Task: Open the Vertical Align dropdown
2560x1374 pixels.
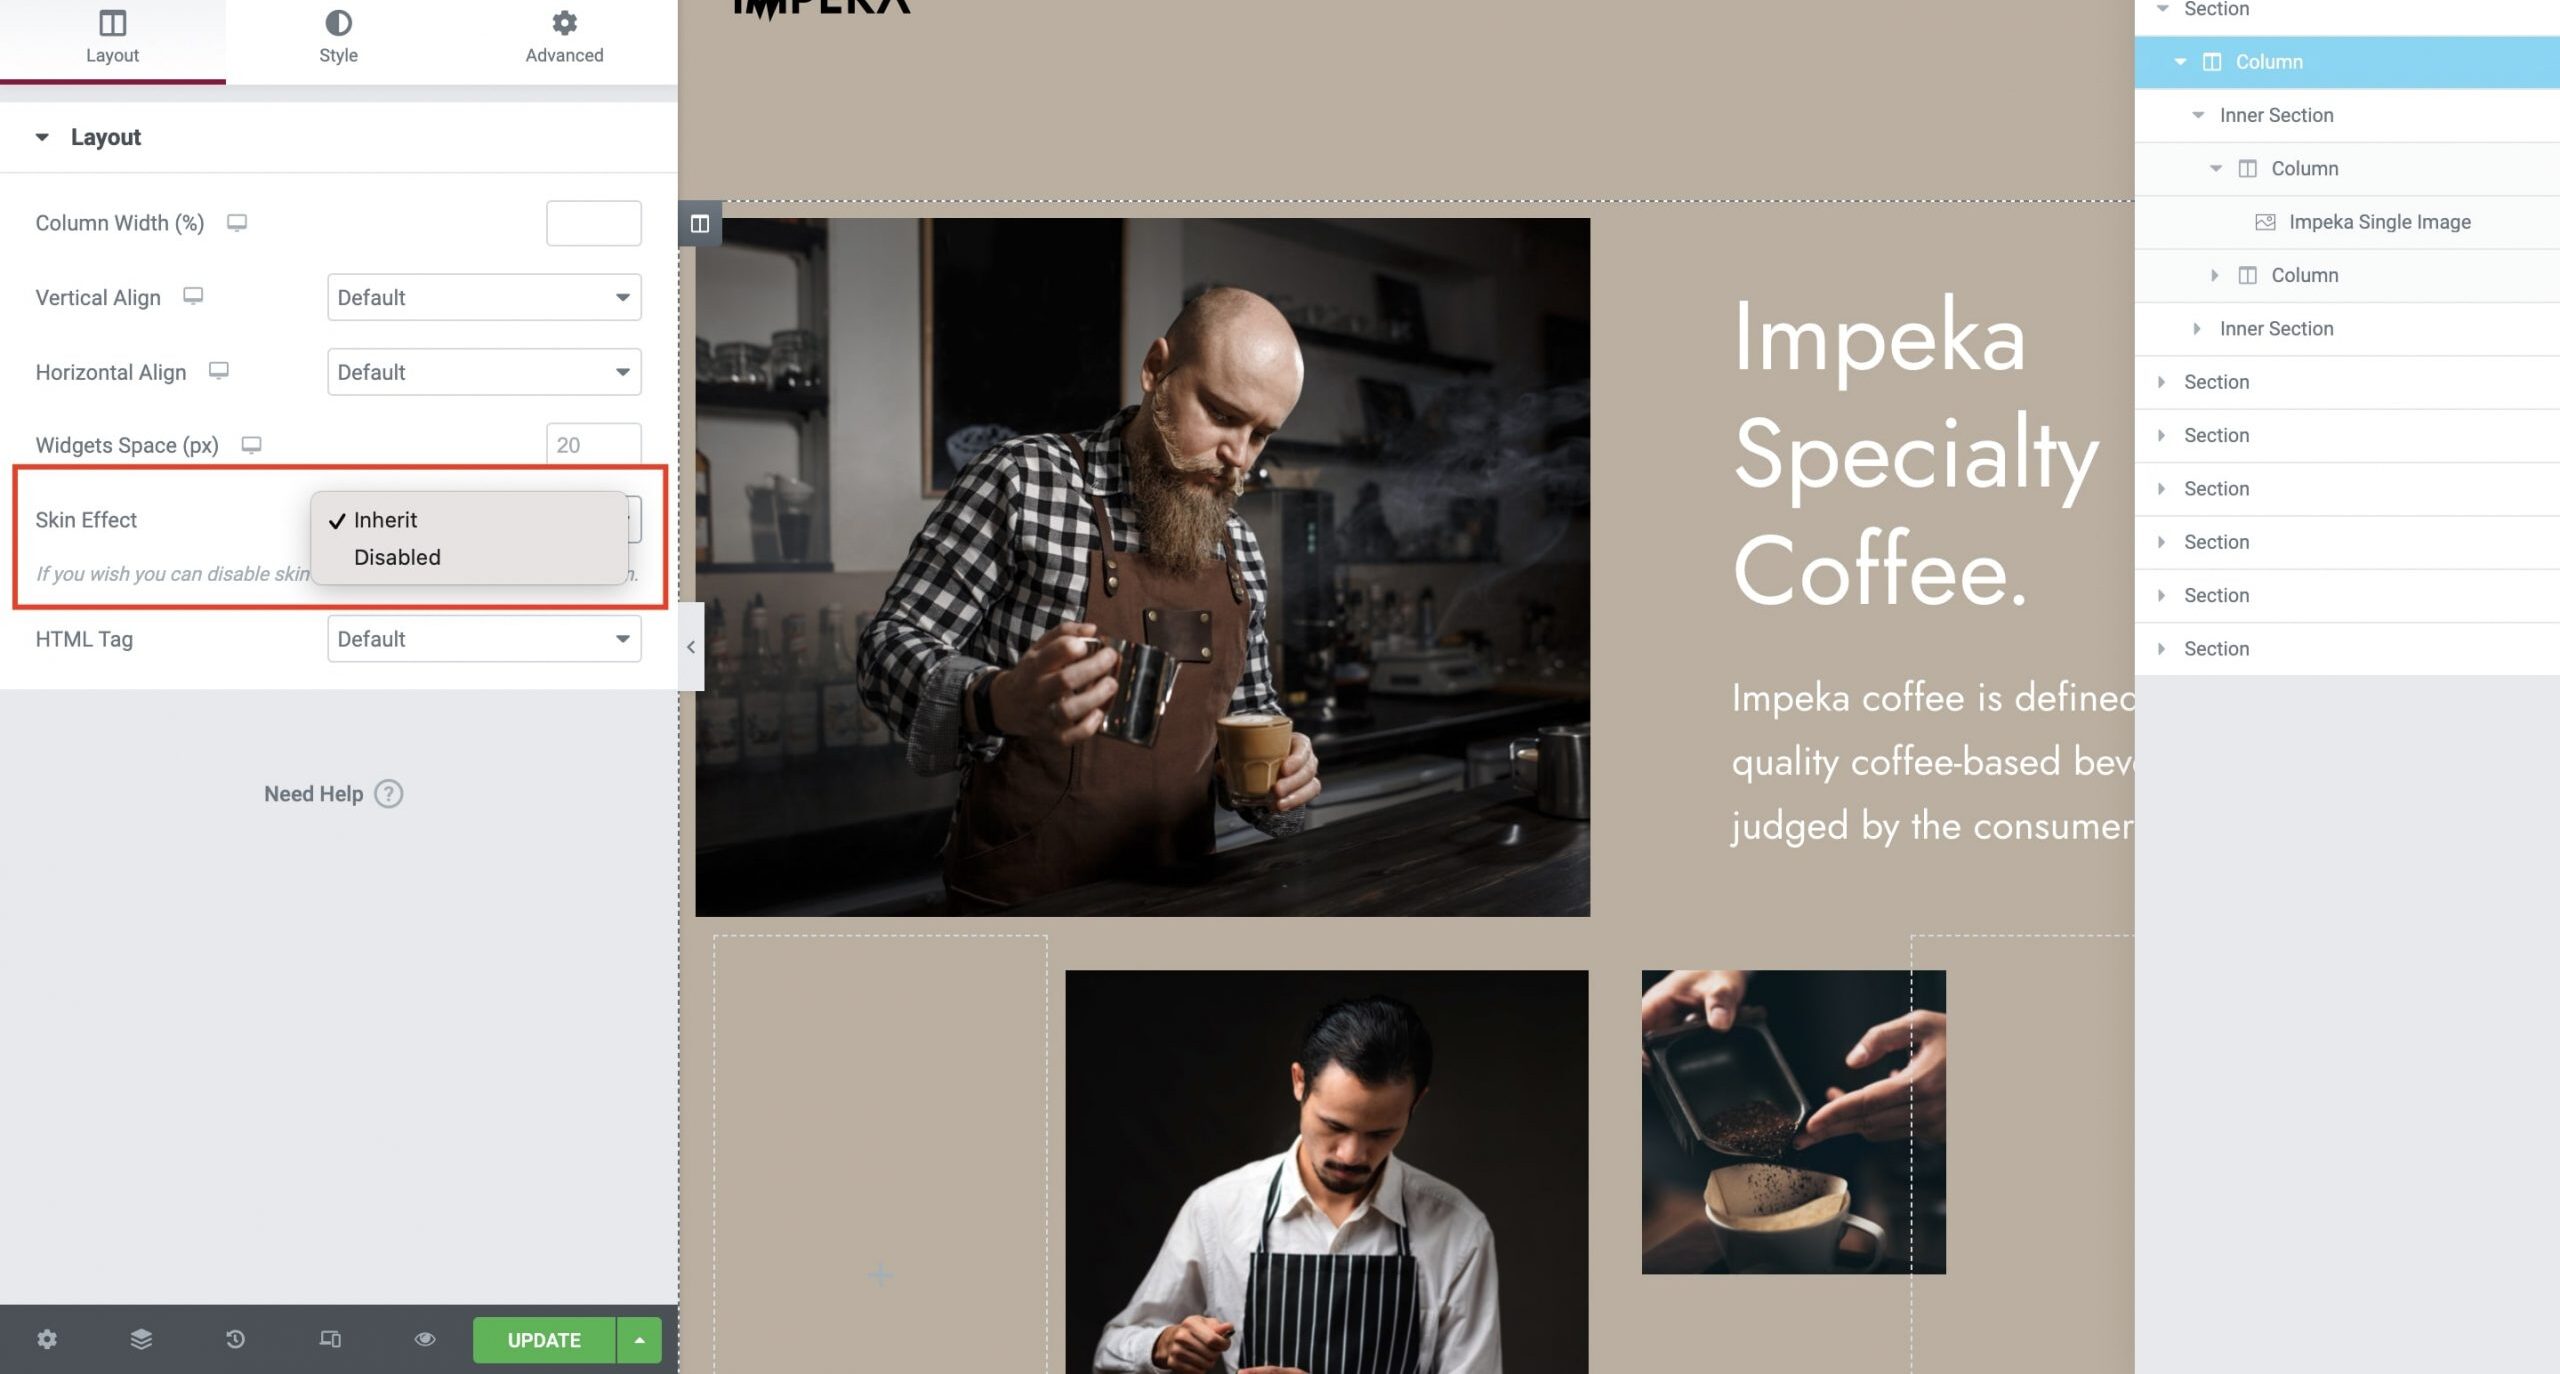Action: (484, 297)
